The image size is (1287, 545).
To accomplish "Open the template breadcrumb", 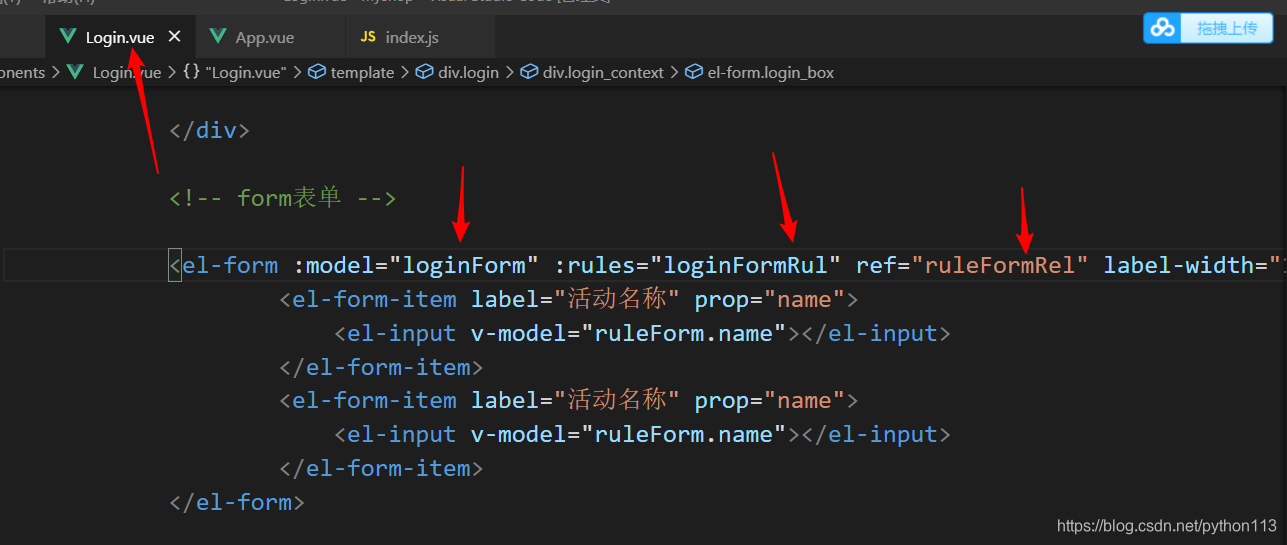I will pos(362,72).
